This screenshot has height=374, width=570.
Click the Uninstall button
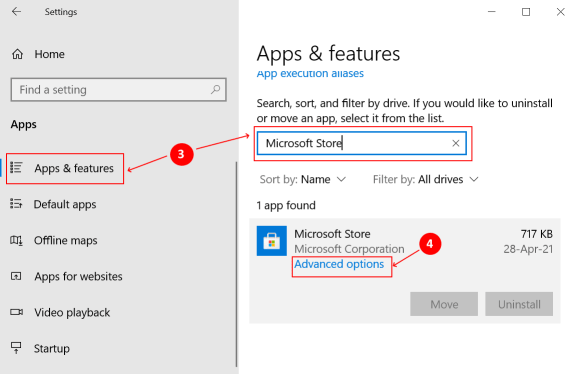(519, 304)
